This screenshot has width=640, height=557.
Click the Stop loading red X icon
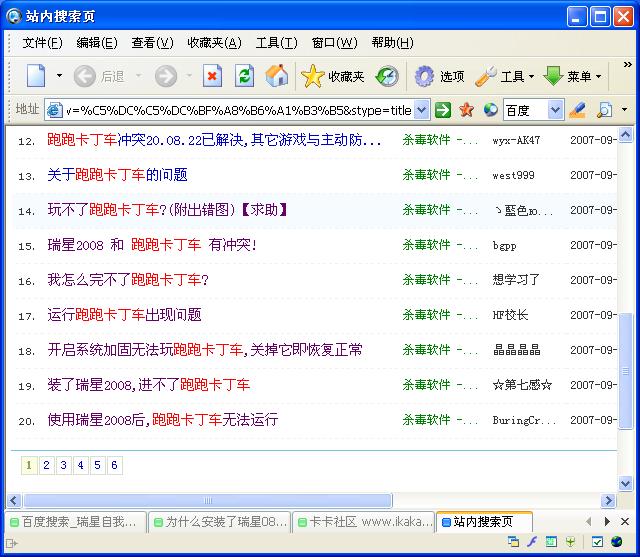coord(212,76)
